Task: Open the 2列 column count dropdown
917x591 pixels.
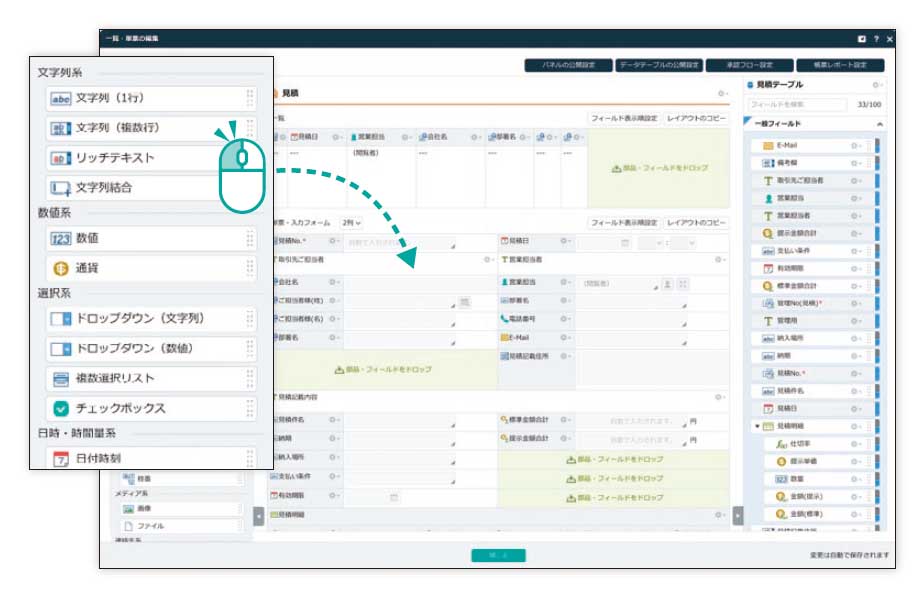Action: 351,222
